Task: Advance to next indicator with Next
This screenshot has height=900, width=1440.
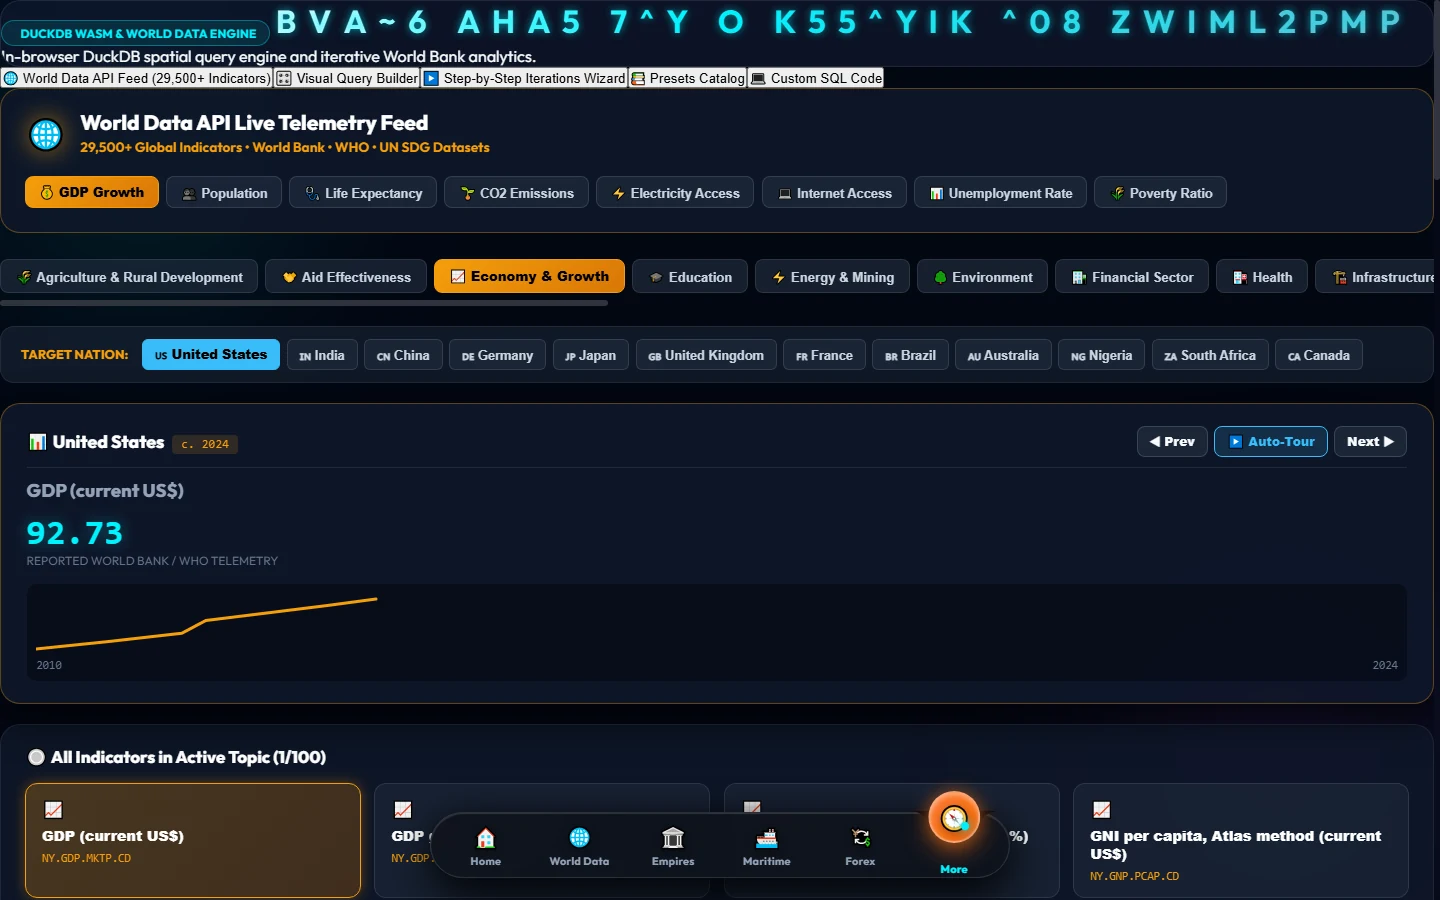Action: pyautogui.click(x=1370, y=441)
